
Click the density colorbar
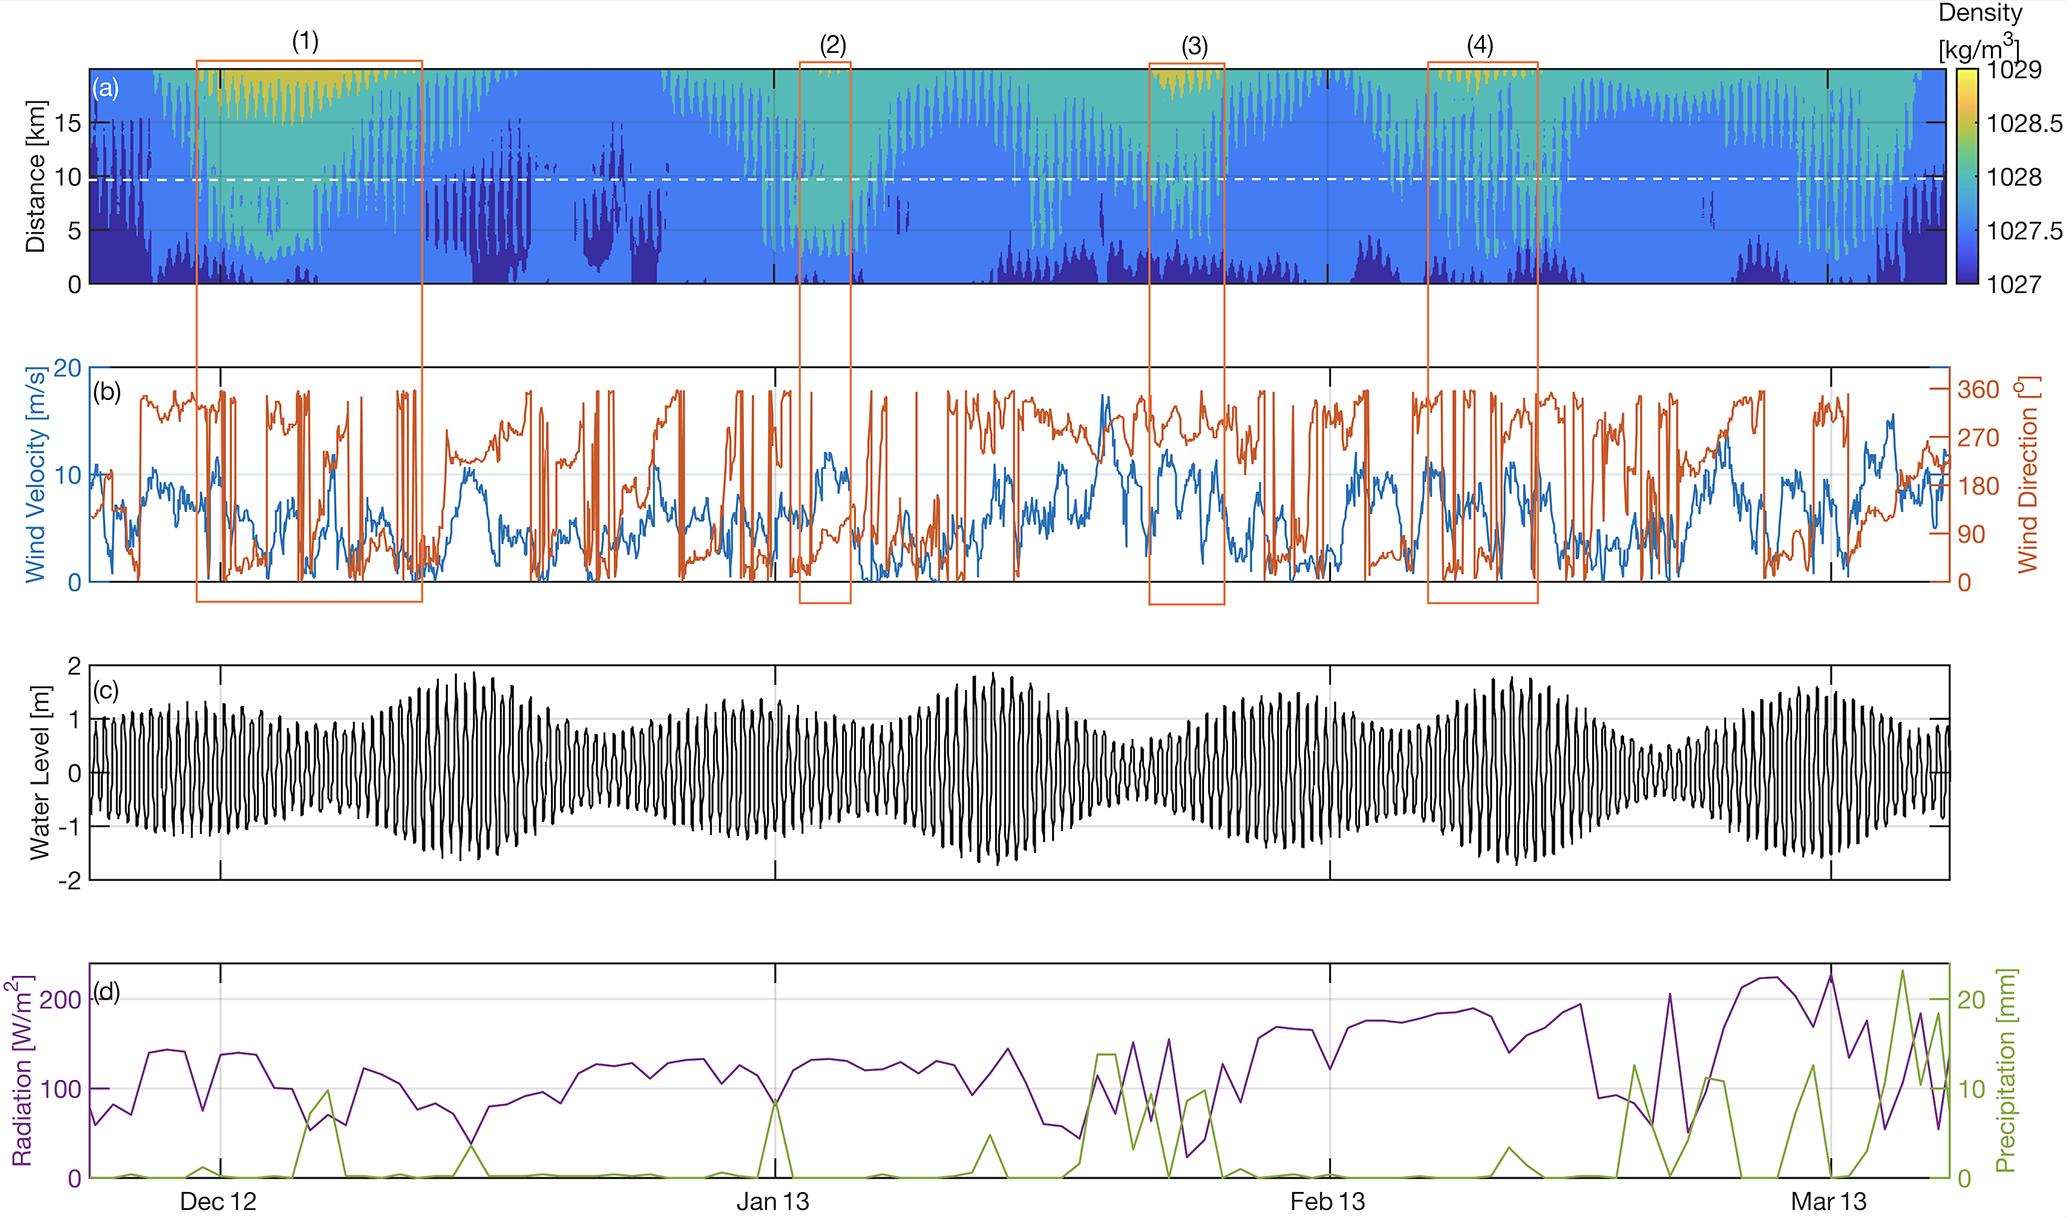[x=1966, y=176]
